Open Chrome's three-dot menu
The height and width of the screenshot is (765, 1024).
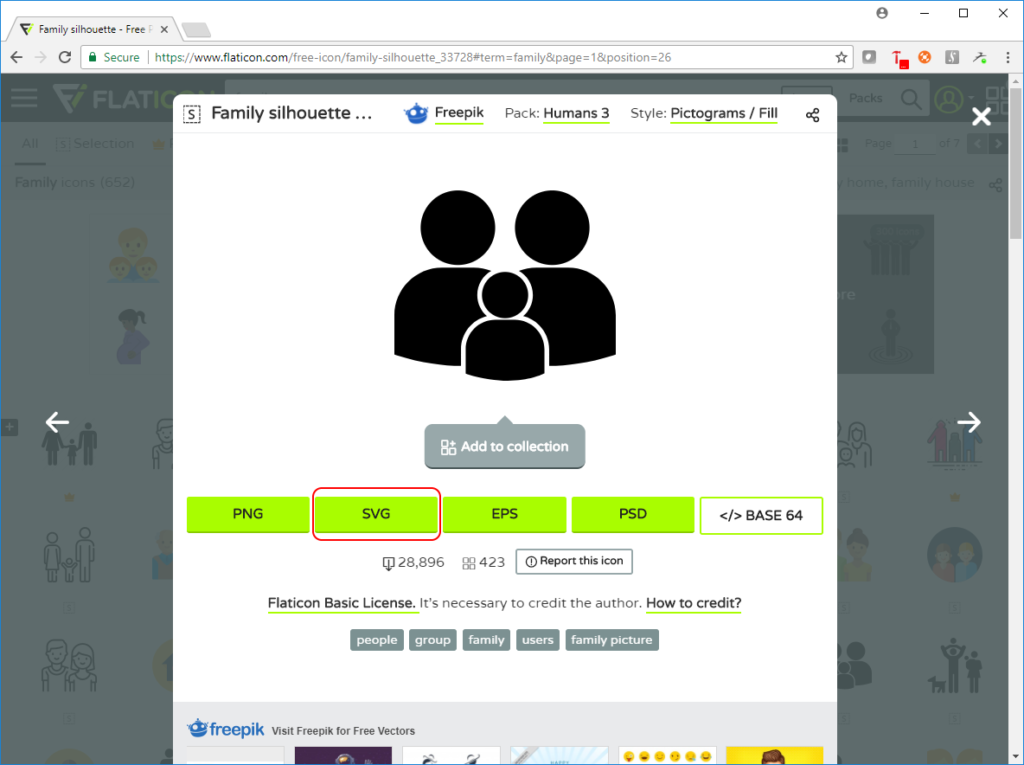1008,58
